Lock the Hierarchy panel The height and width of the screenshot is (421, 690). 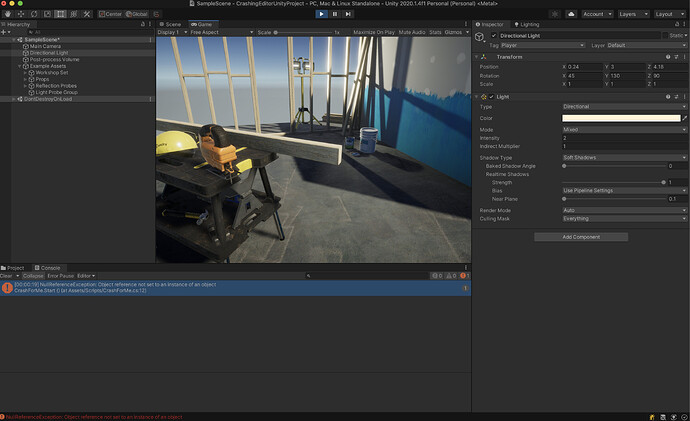(143, 24)
